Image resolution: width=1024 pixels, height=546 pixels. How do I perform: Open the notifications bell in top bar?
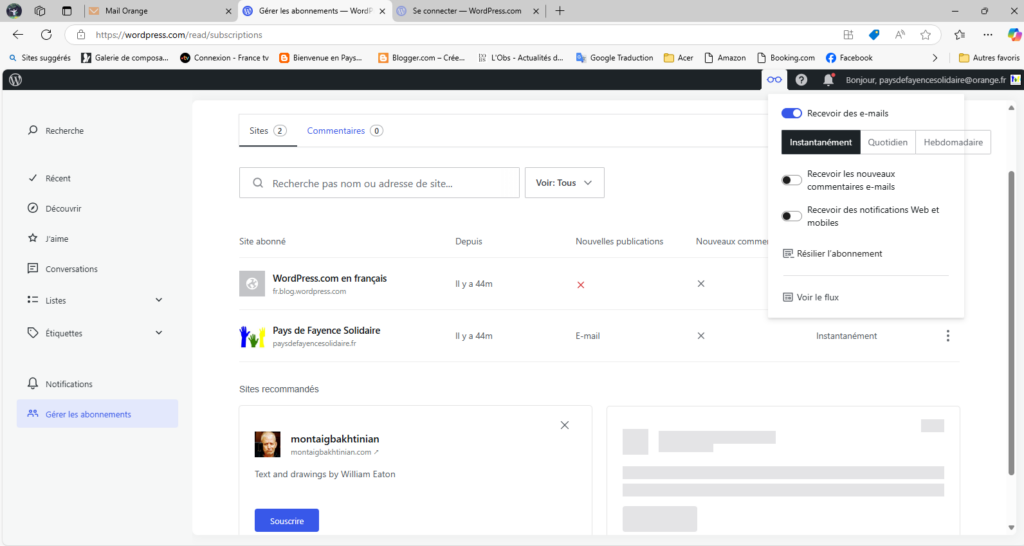[828, 79]
